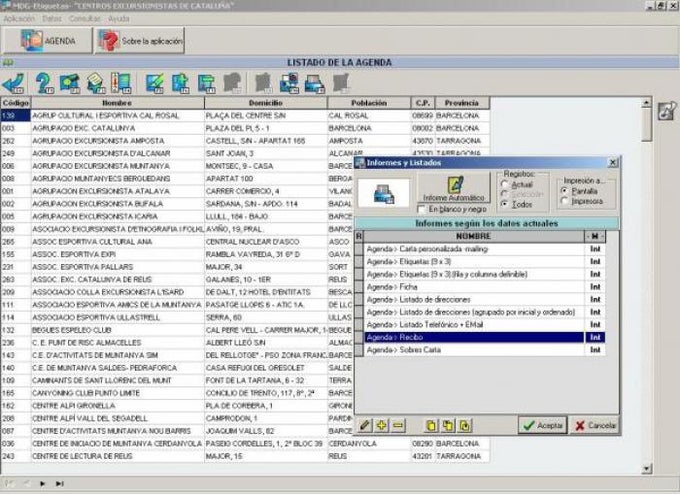Select row BEGUES ESPELEO CLUB

[177, 330]
